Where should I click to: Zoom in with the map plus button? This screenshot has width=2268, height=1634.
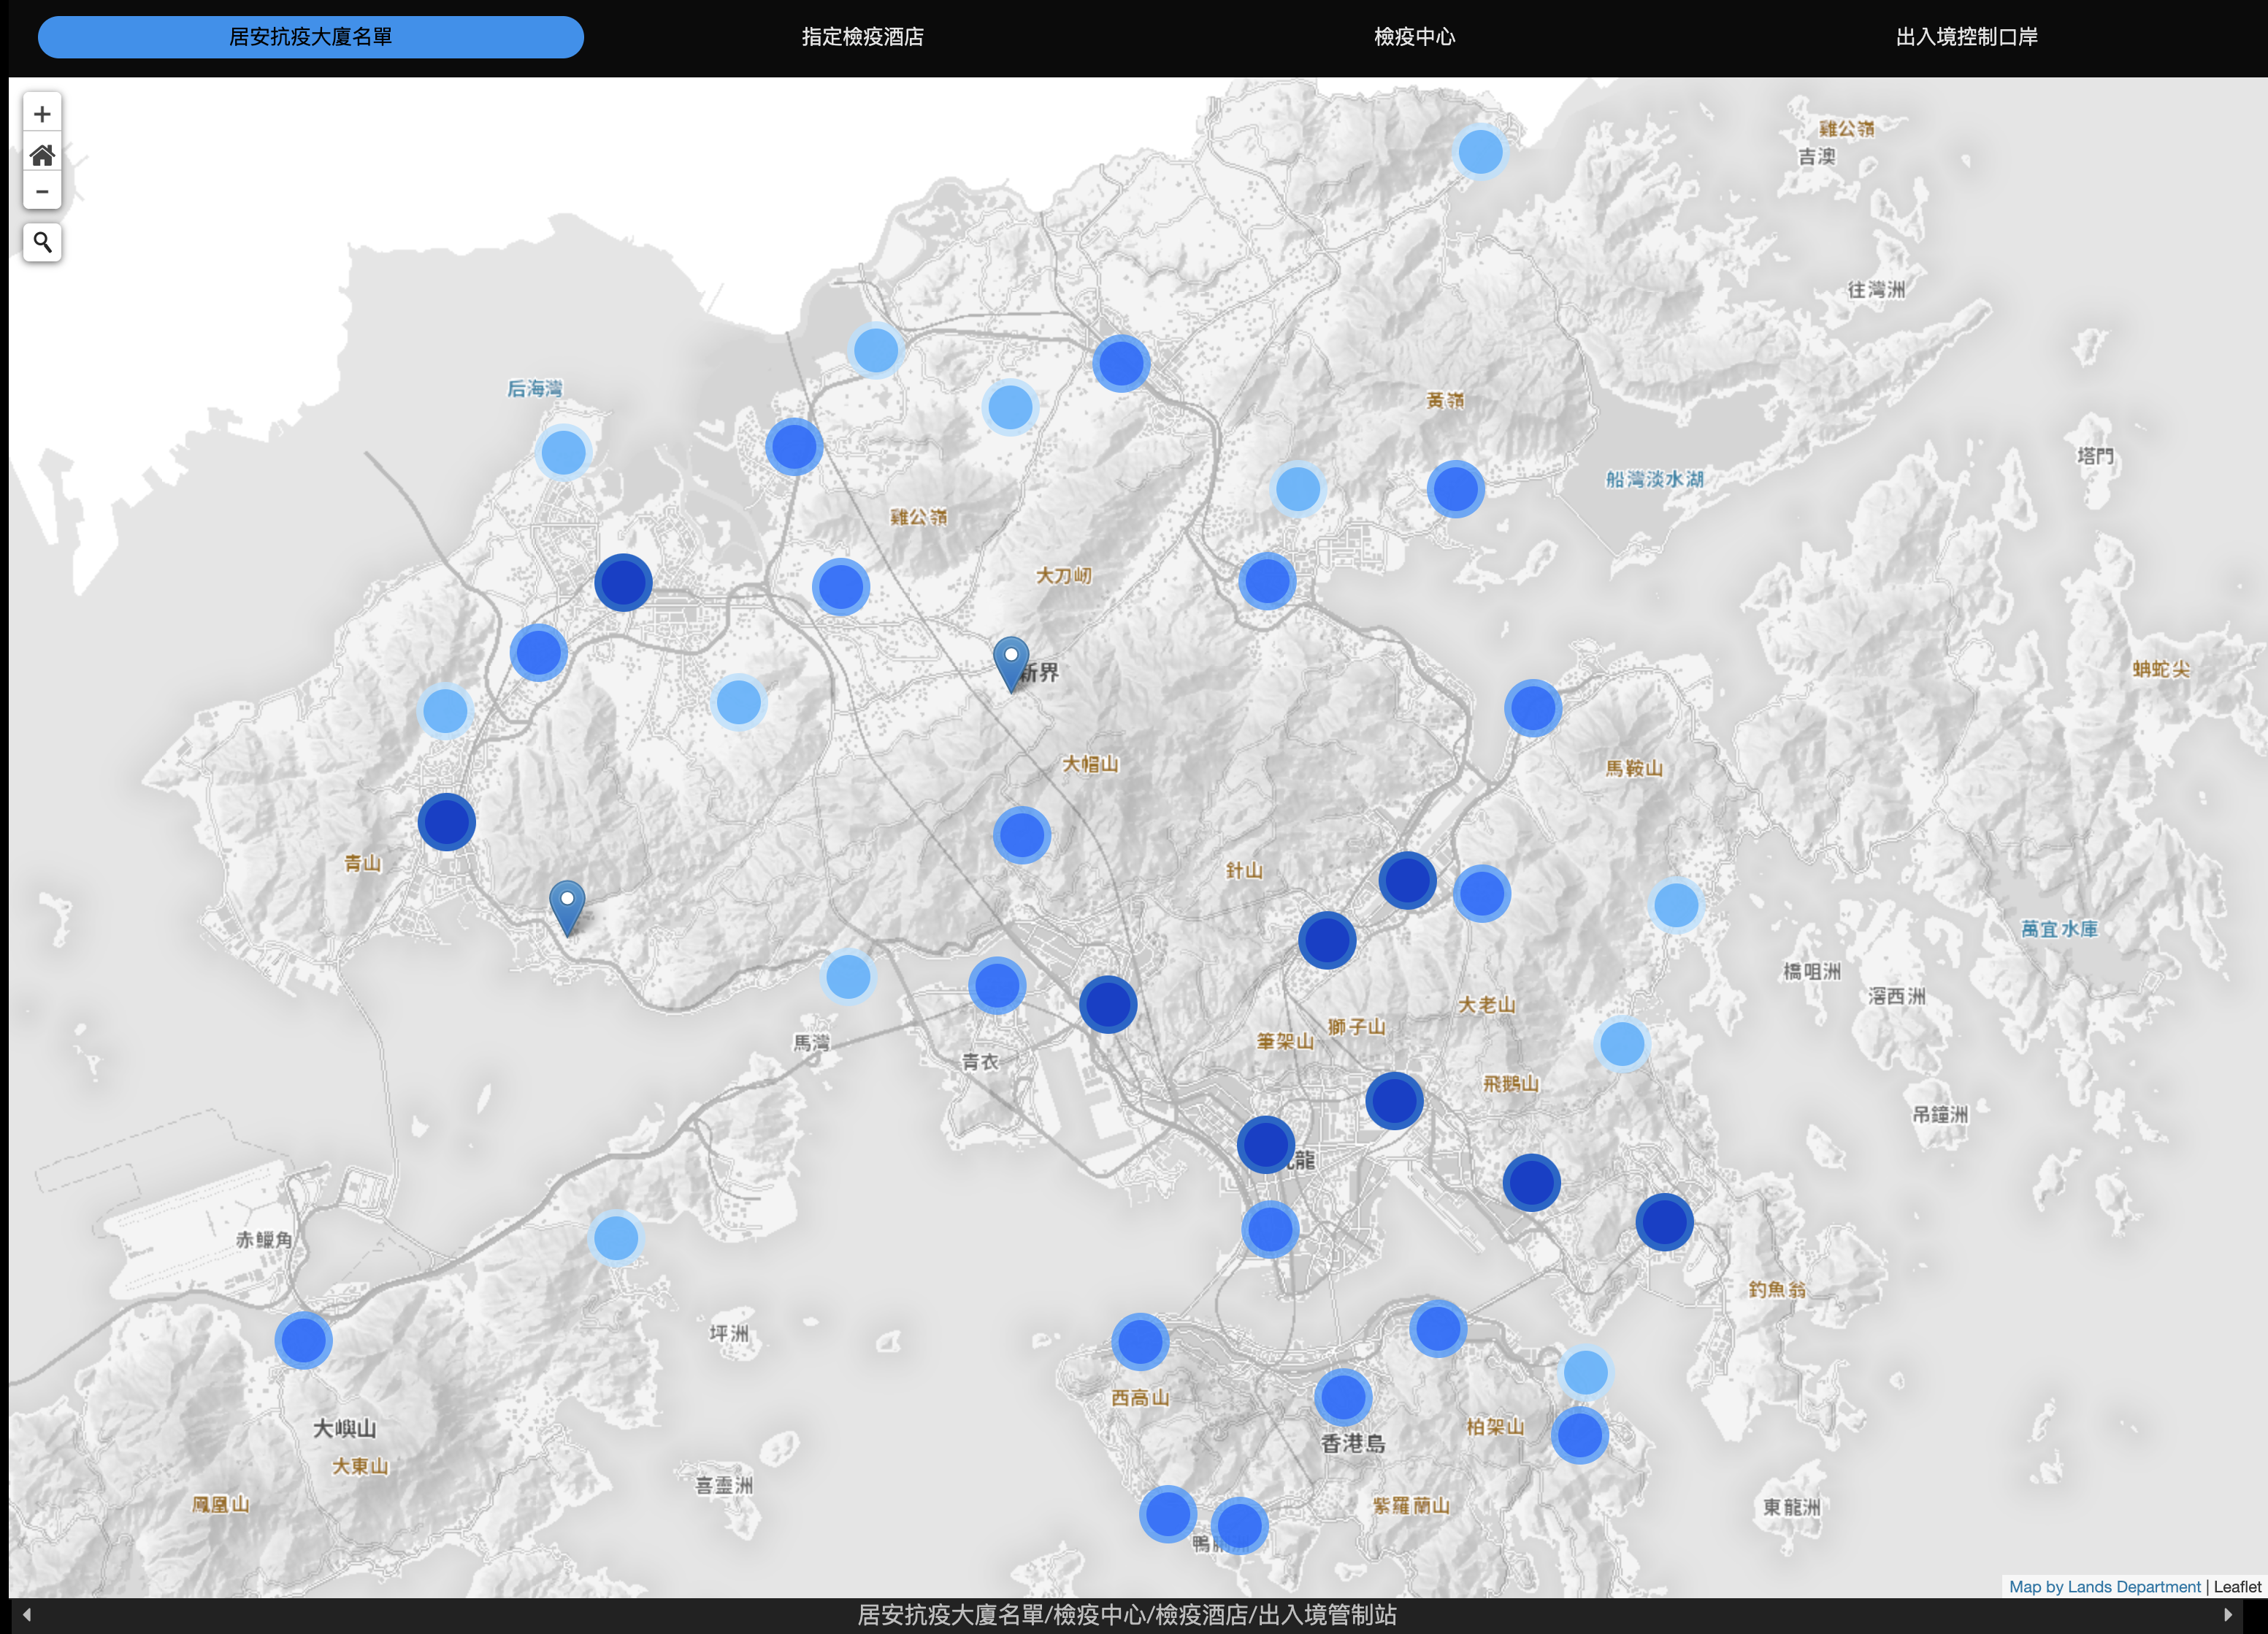[42, 114]
